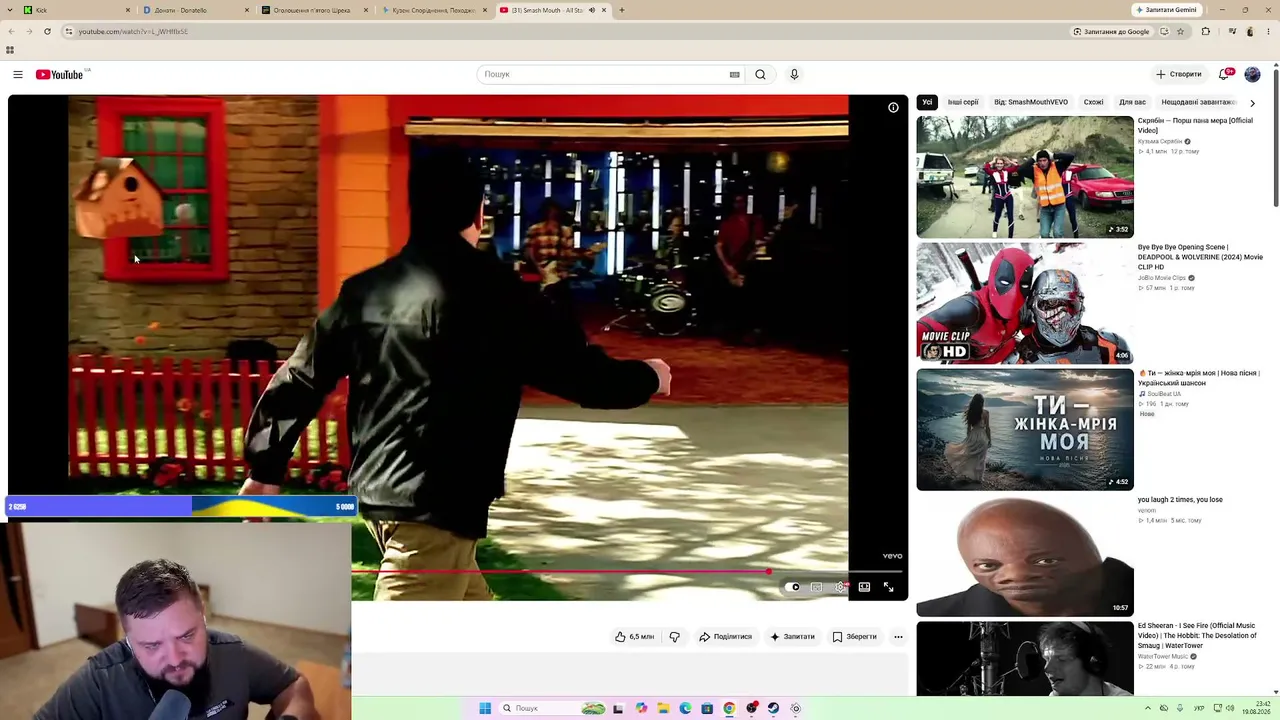Select the Інші серії filter chip
1280x720 pixels.
coord(963,102)
